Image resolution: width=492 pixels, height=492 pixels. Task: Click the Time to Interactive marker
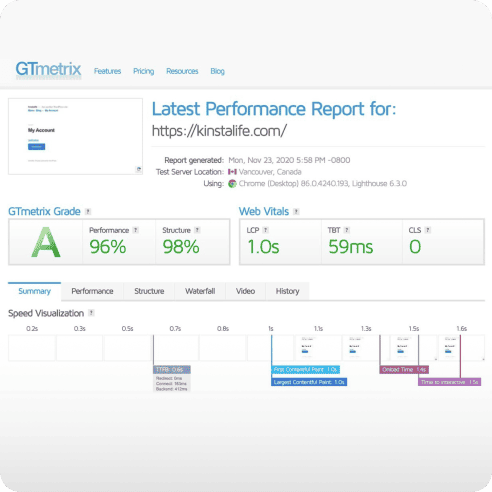(450, 382)
